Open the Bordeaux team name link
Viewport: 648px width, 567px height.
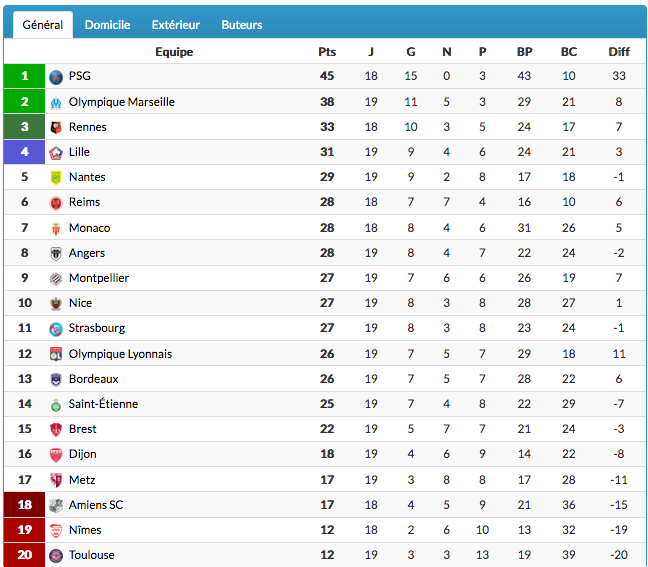[93, 379]
